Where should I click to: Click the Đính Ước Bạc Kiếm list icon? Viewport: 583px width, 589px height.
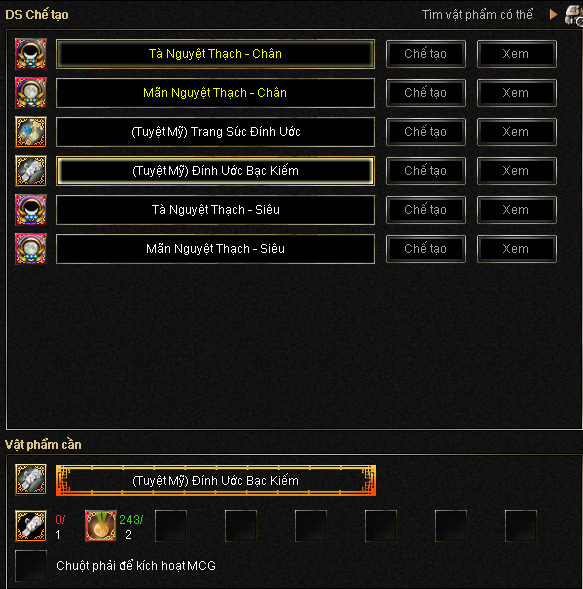pyautogui.click(x=31, y=171)
